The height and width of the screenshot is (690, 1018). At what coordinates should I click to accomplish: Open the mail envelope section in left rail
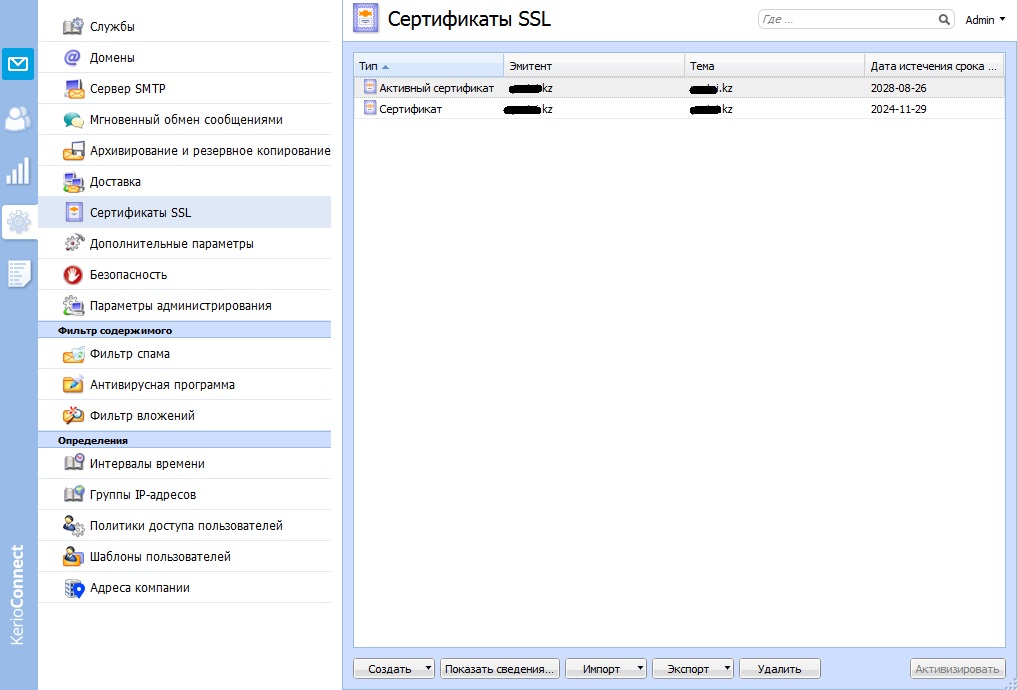[x=18, y=65]
